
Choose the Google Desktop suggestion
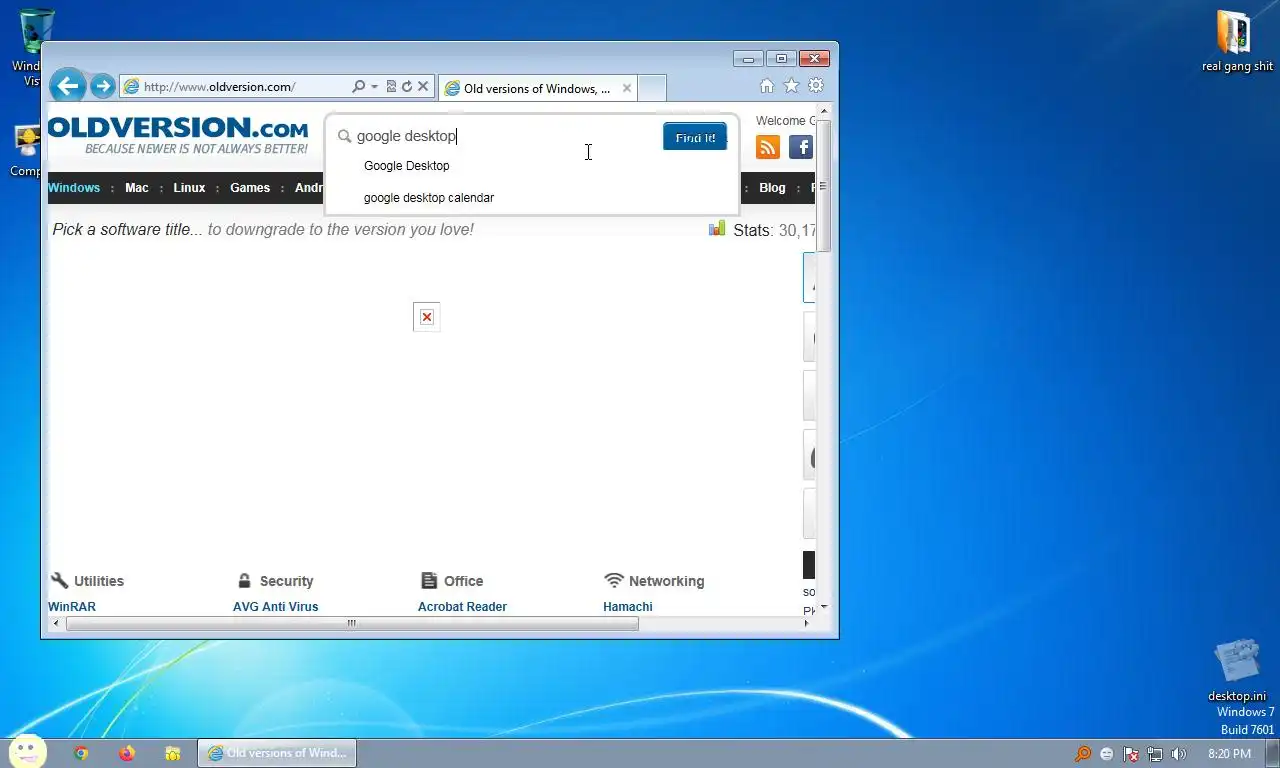407,166
